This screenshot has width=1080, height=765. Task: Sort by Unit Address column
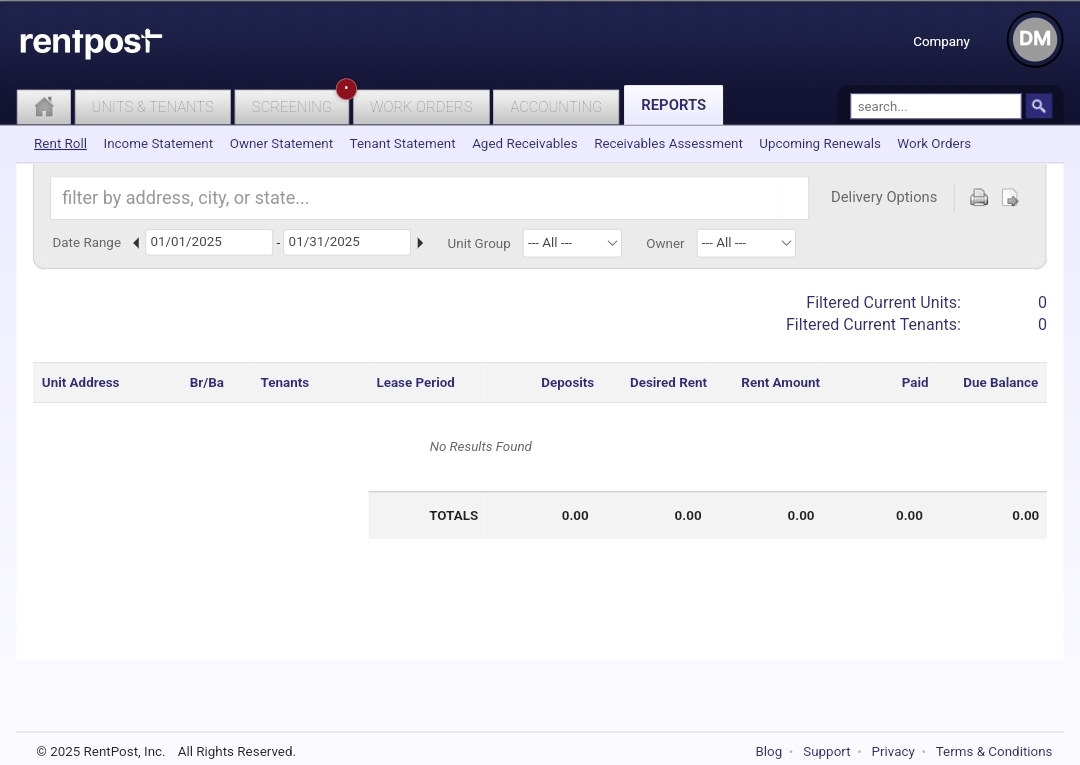pos(81,383)
